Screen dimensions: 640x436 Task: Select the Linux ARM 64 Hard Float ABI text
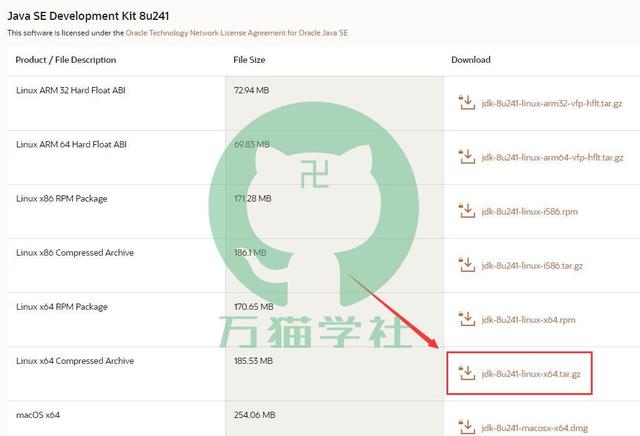tap(71, 144)
